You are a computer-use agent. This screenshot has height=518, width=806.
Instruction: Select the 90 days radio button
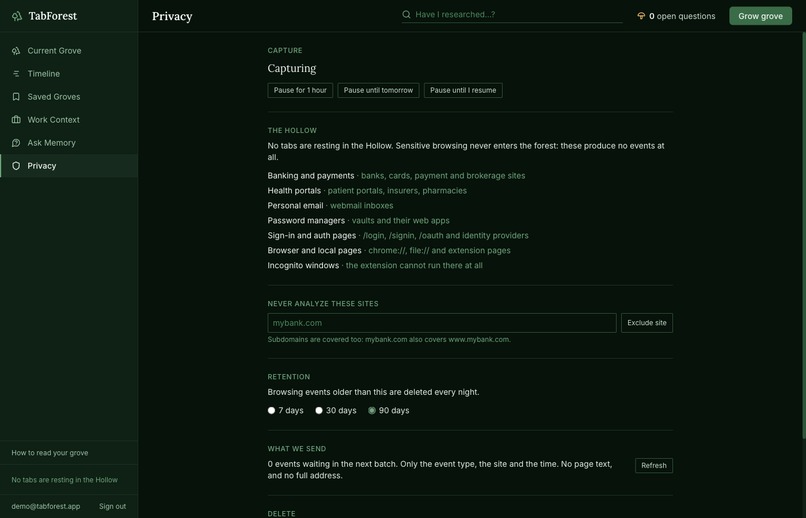click(x=372, y=410)
